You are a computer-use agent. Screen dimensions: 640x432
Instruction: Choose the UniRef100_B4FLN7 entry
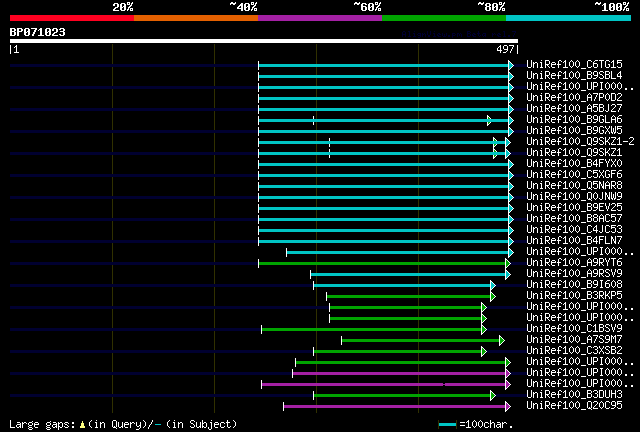coord(574,240)
